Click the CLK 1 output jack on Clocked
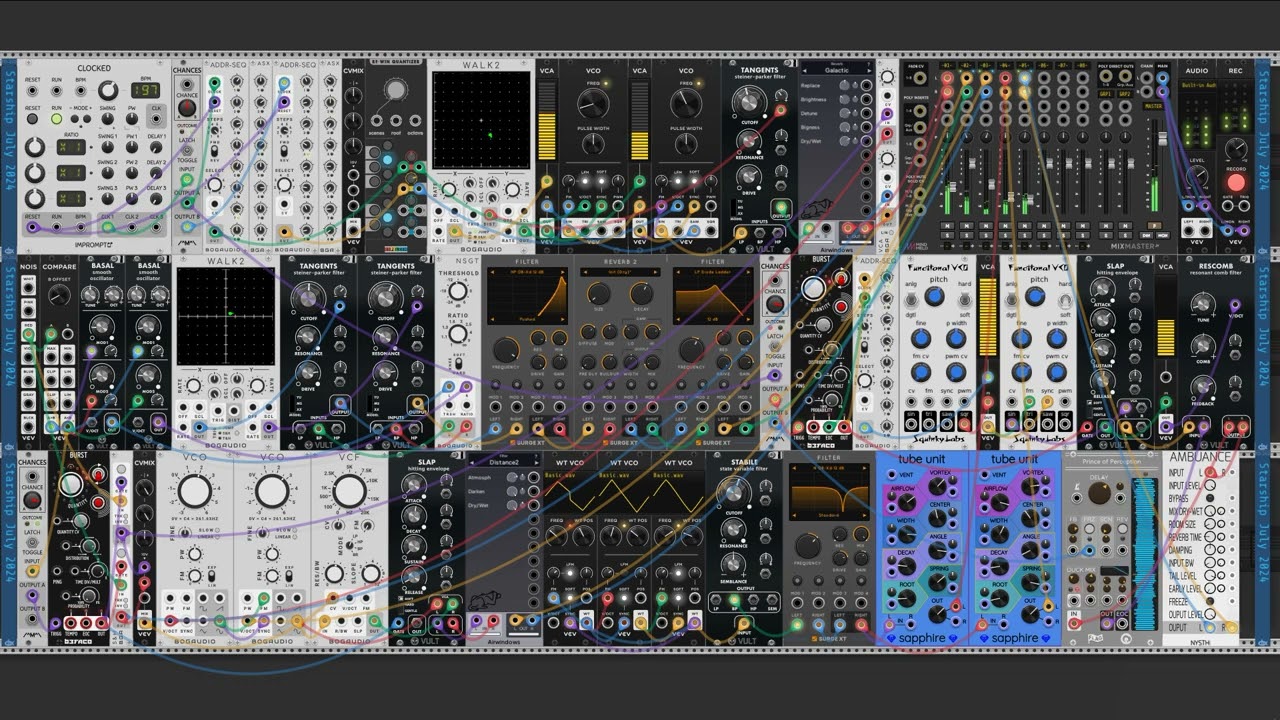This screenshot has height=720, width=1280. click(x=108, y=227)
